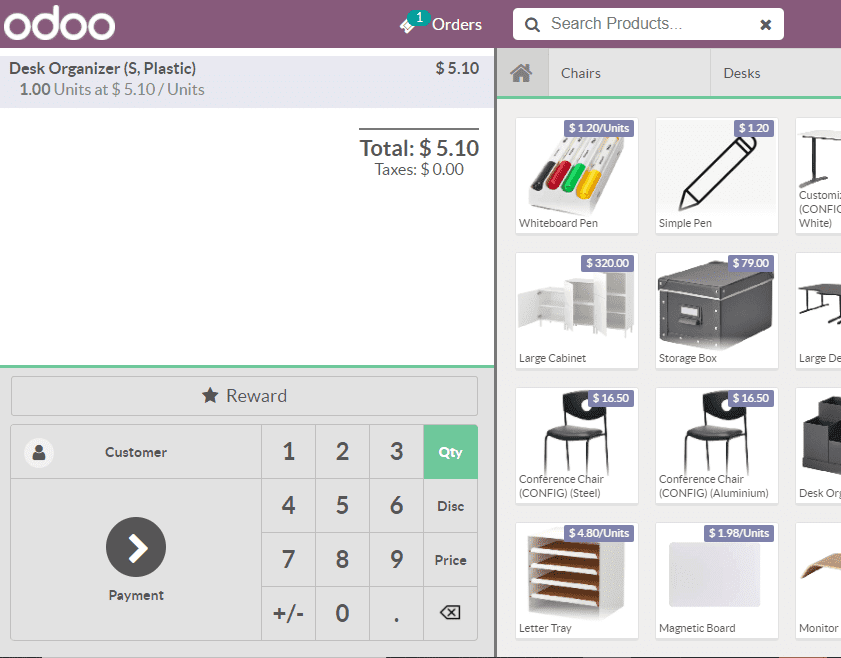The image size is (841, 658).
Task: Add Magnetic Board product
Action: click(x=717, y=581)
